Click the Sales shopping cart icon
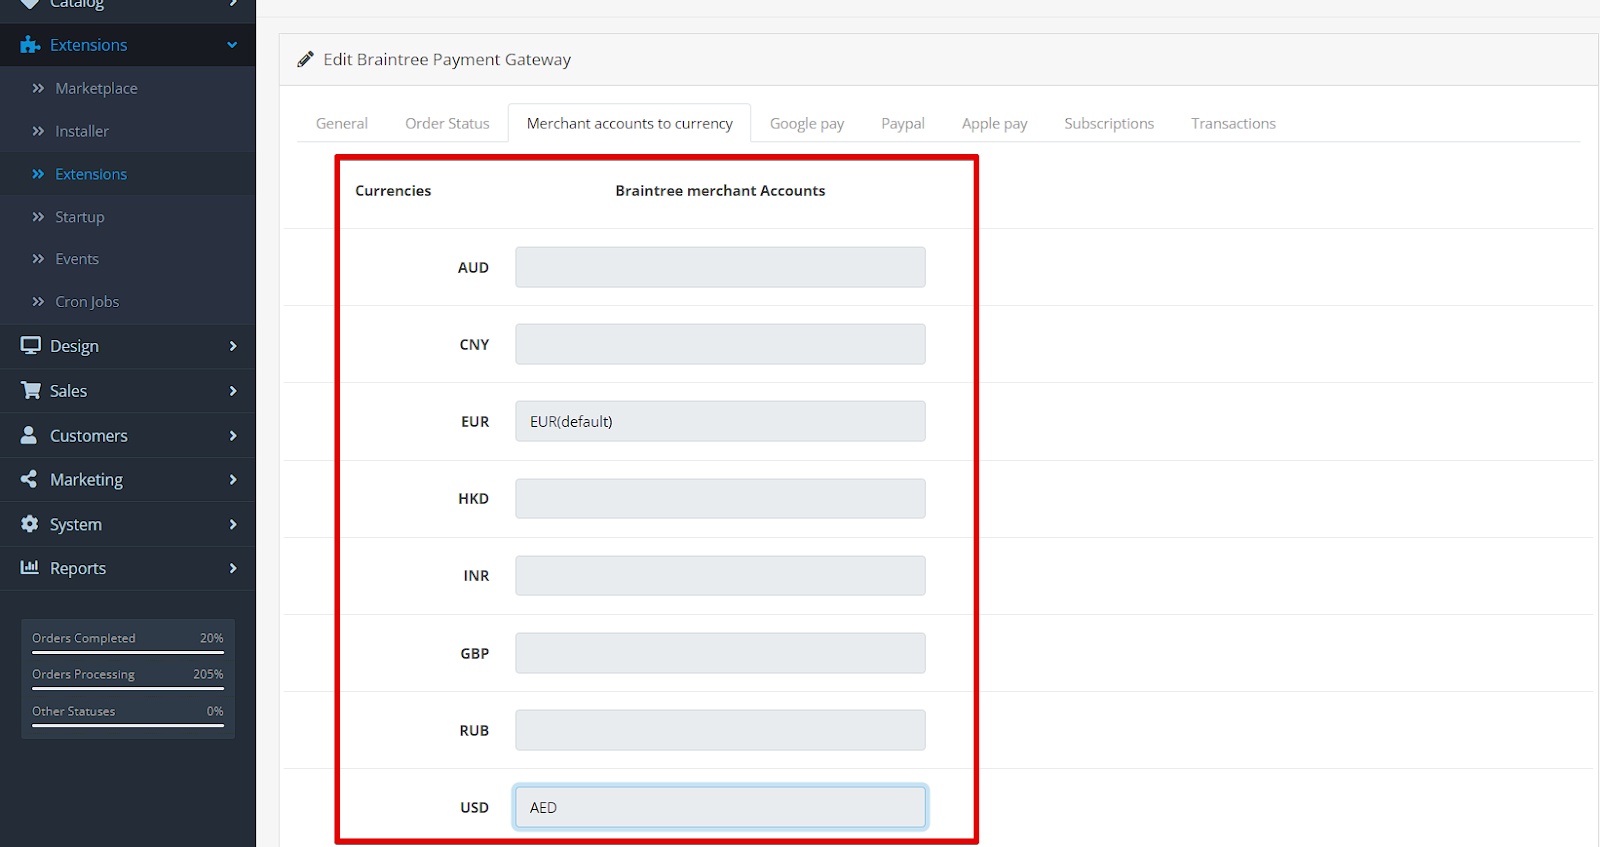Image resolution: width=1600 pixels, height=847 pixels. [x=31, y=390]
